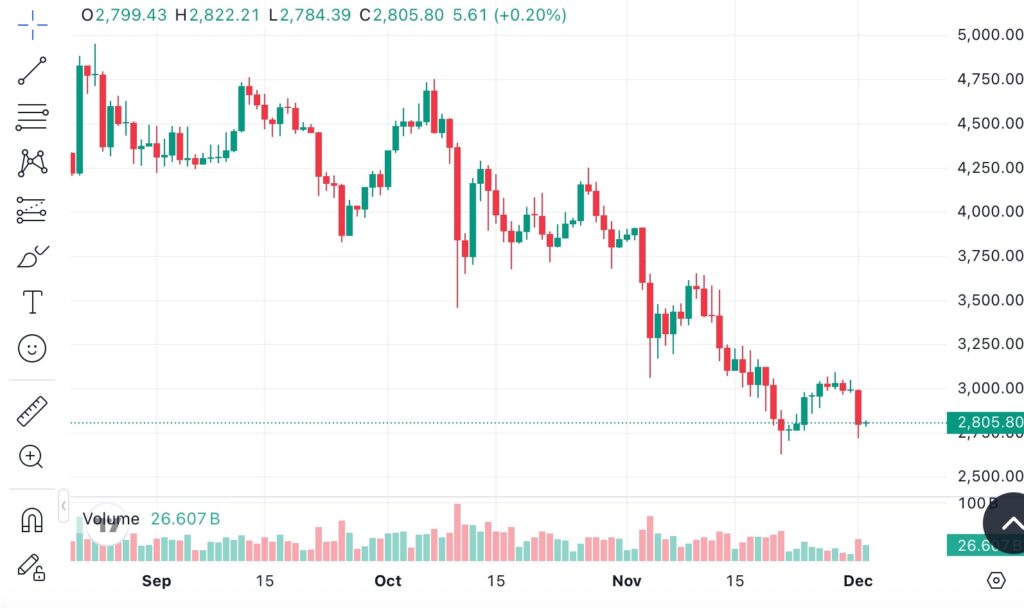Select the text annotation tool
Screen dimensions: 1024x608
point(31,301)
